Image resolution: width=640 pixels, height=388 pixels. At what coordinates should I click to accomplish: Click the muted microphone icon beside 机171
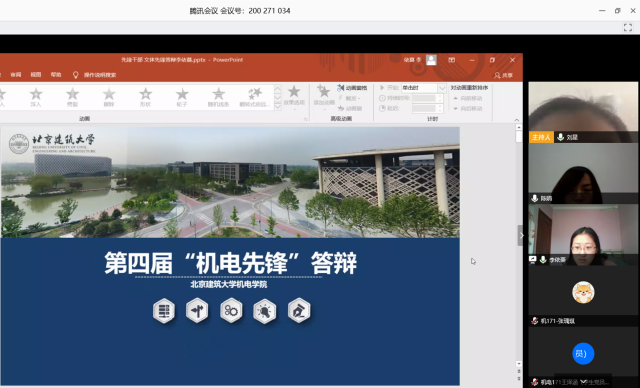pyautogui.click(x=535, y=321)
